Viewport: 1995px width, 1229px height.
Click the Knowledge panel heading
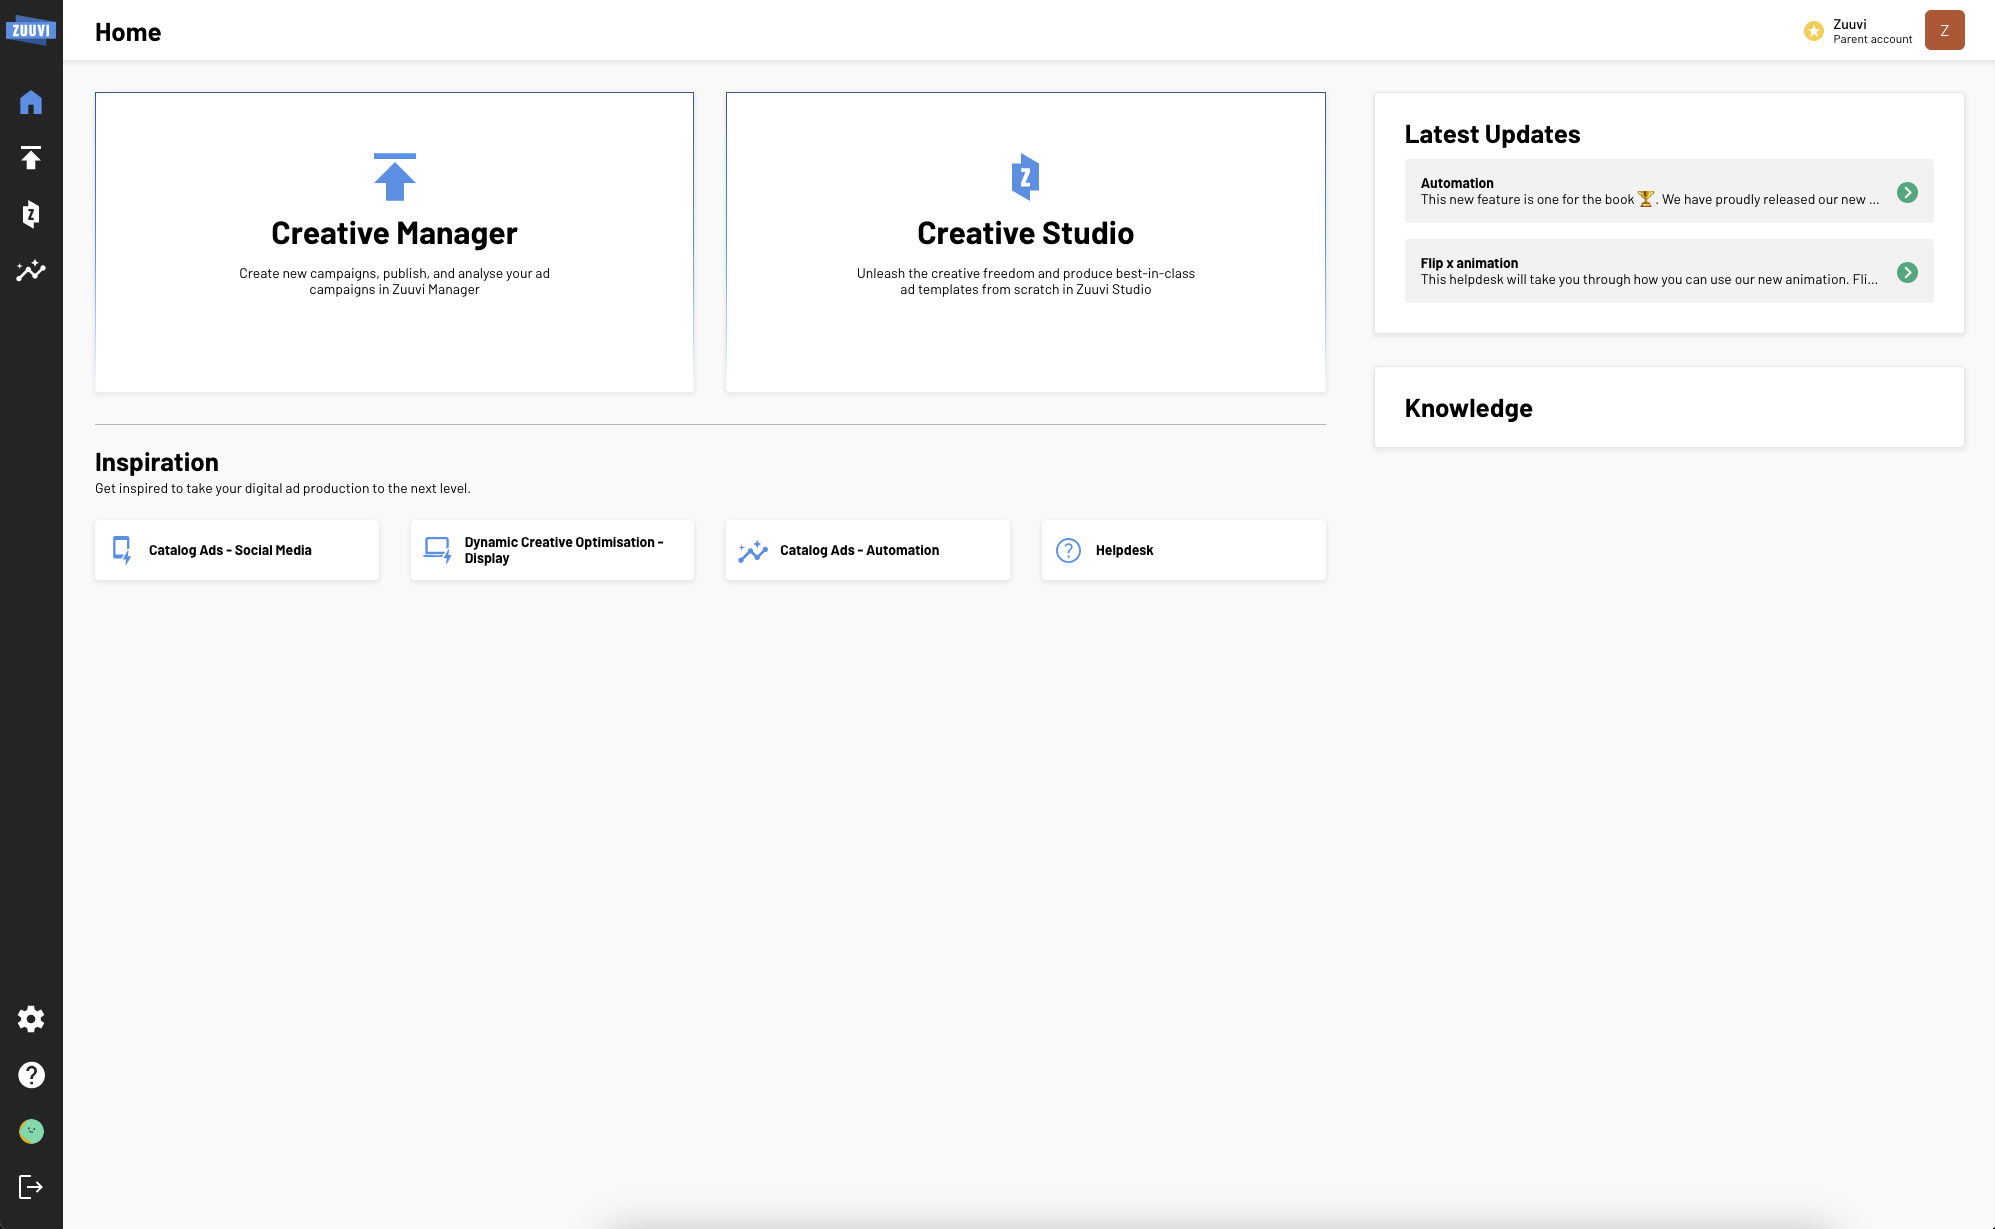(1468, 408)
